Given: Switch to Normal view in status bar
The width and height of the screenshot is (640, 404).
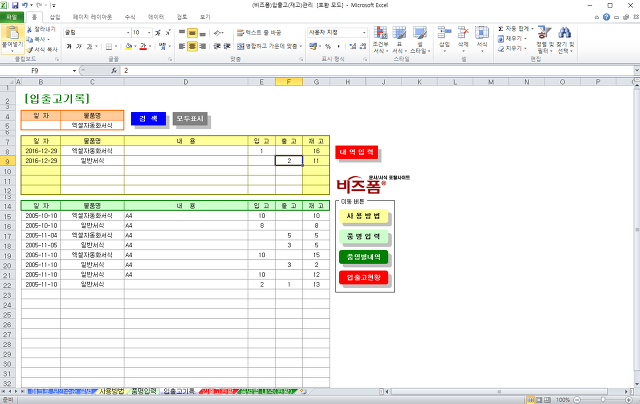Looking at the screenshot, I should point(531,400).
